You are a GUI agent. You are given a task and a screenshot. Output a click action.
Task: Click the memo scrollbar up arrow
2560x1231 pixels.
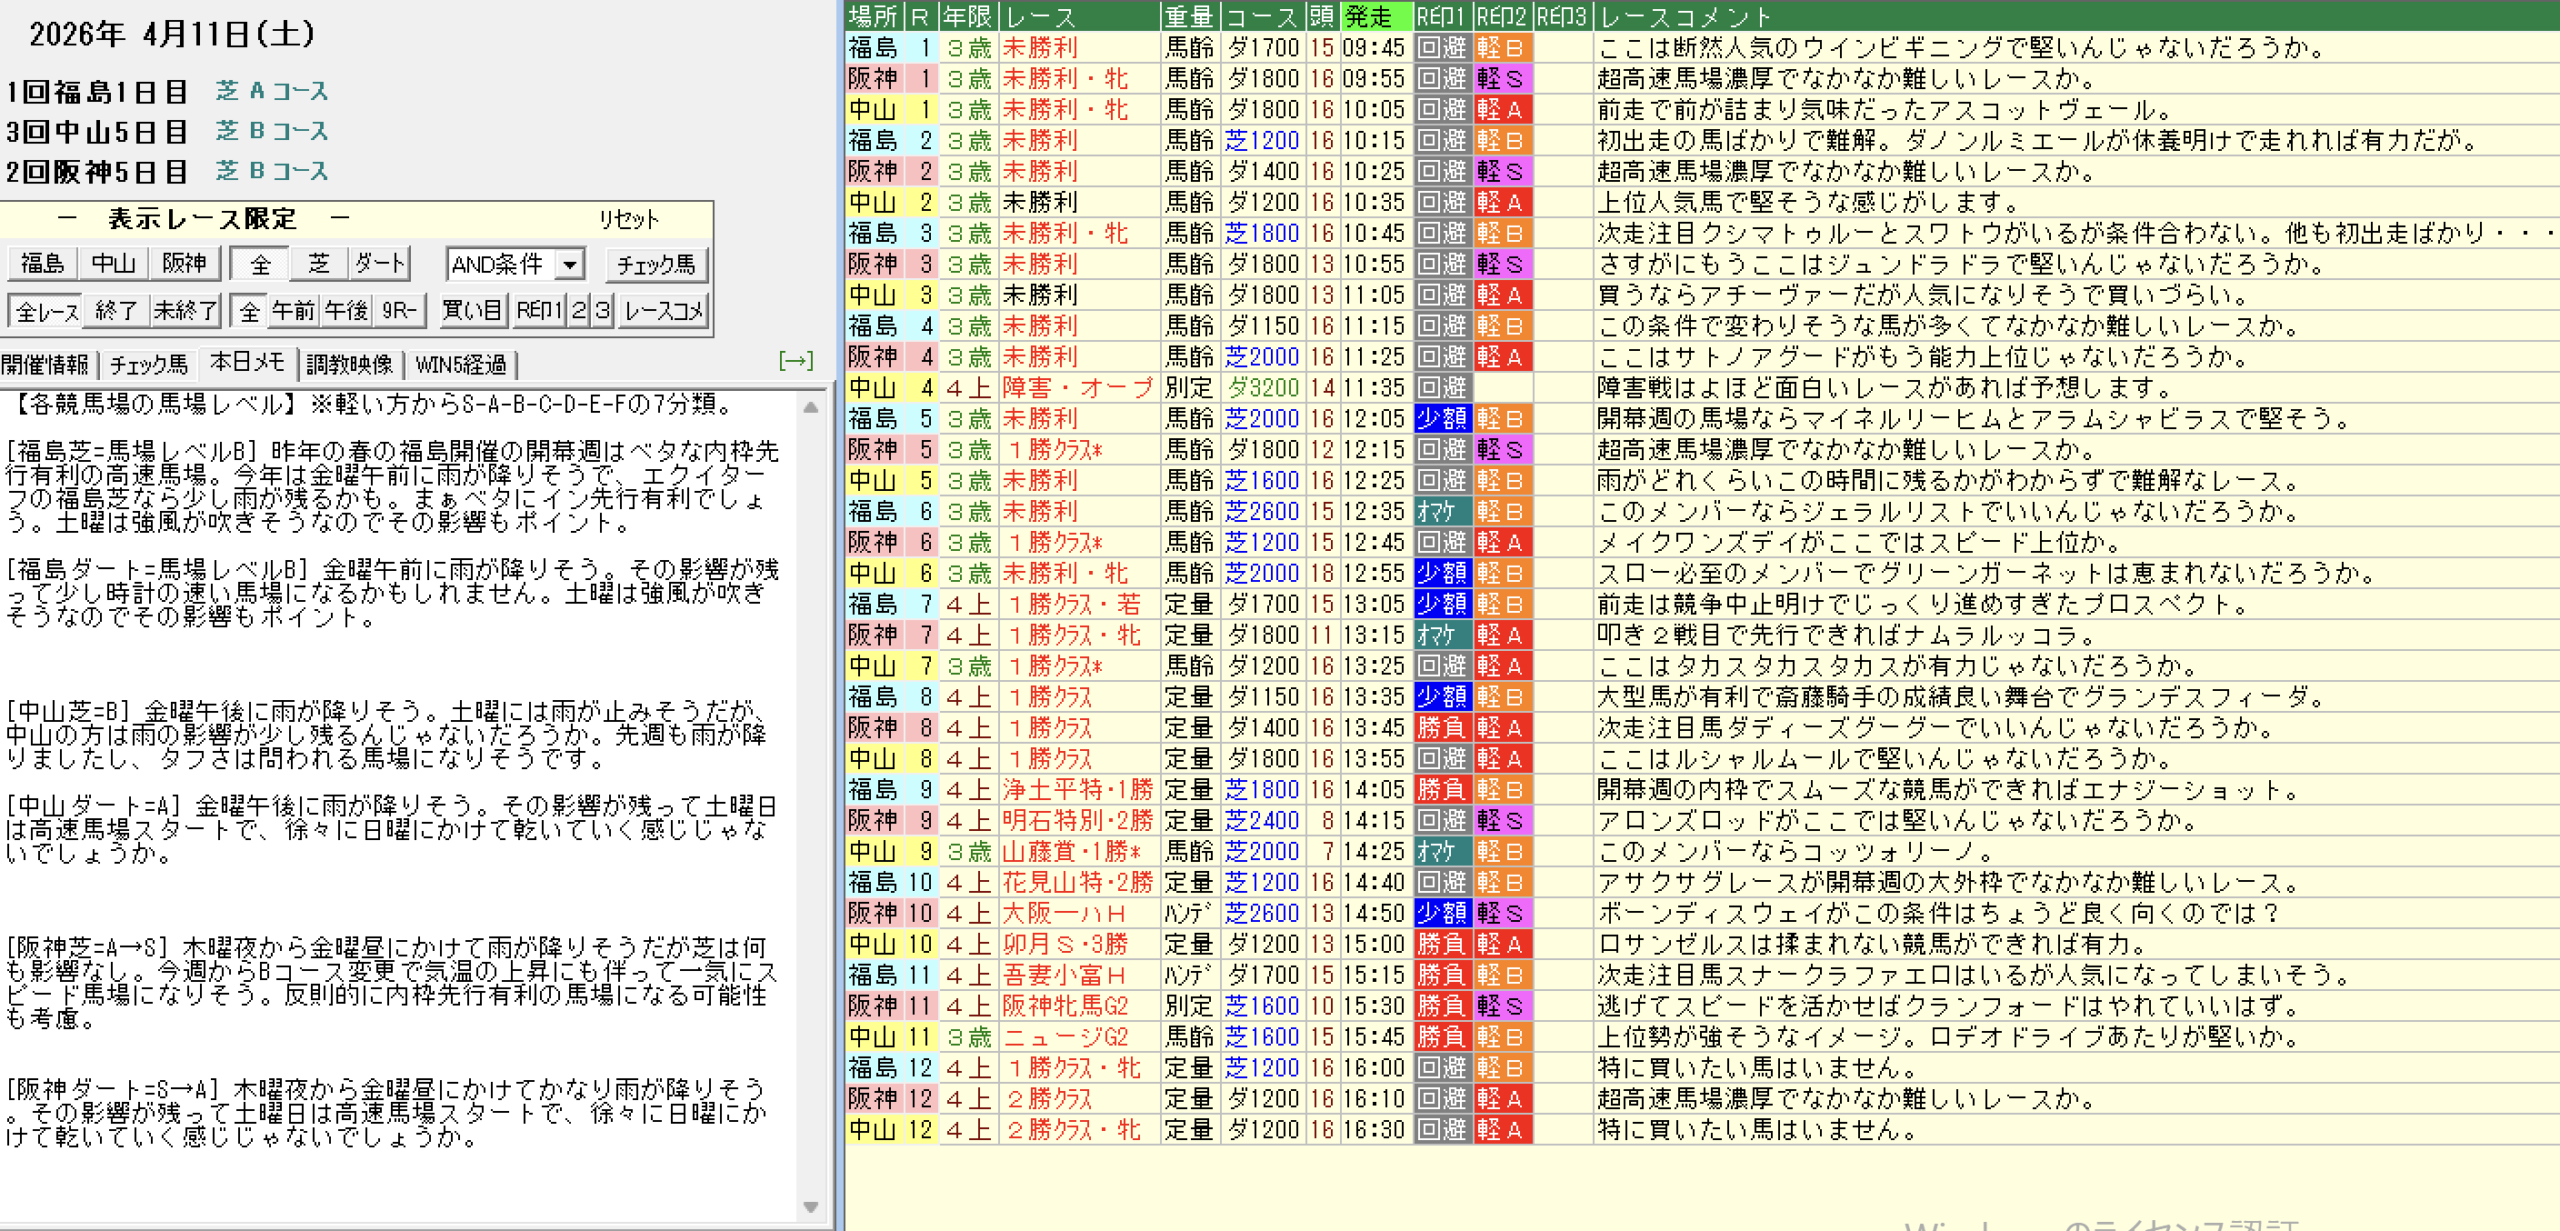click(811, 407)
